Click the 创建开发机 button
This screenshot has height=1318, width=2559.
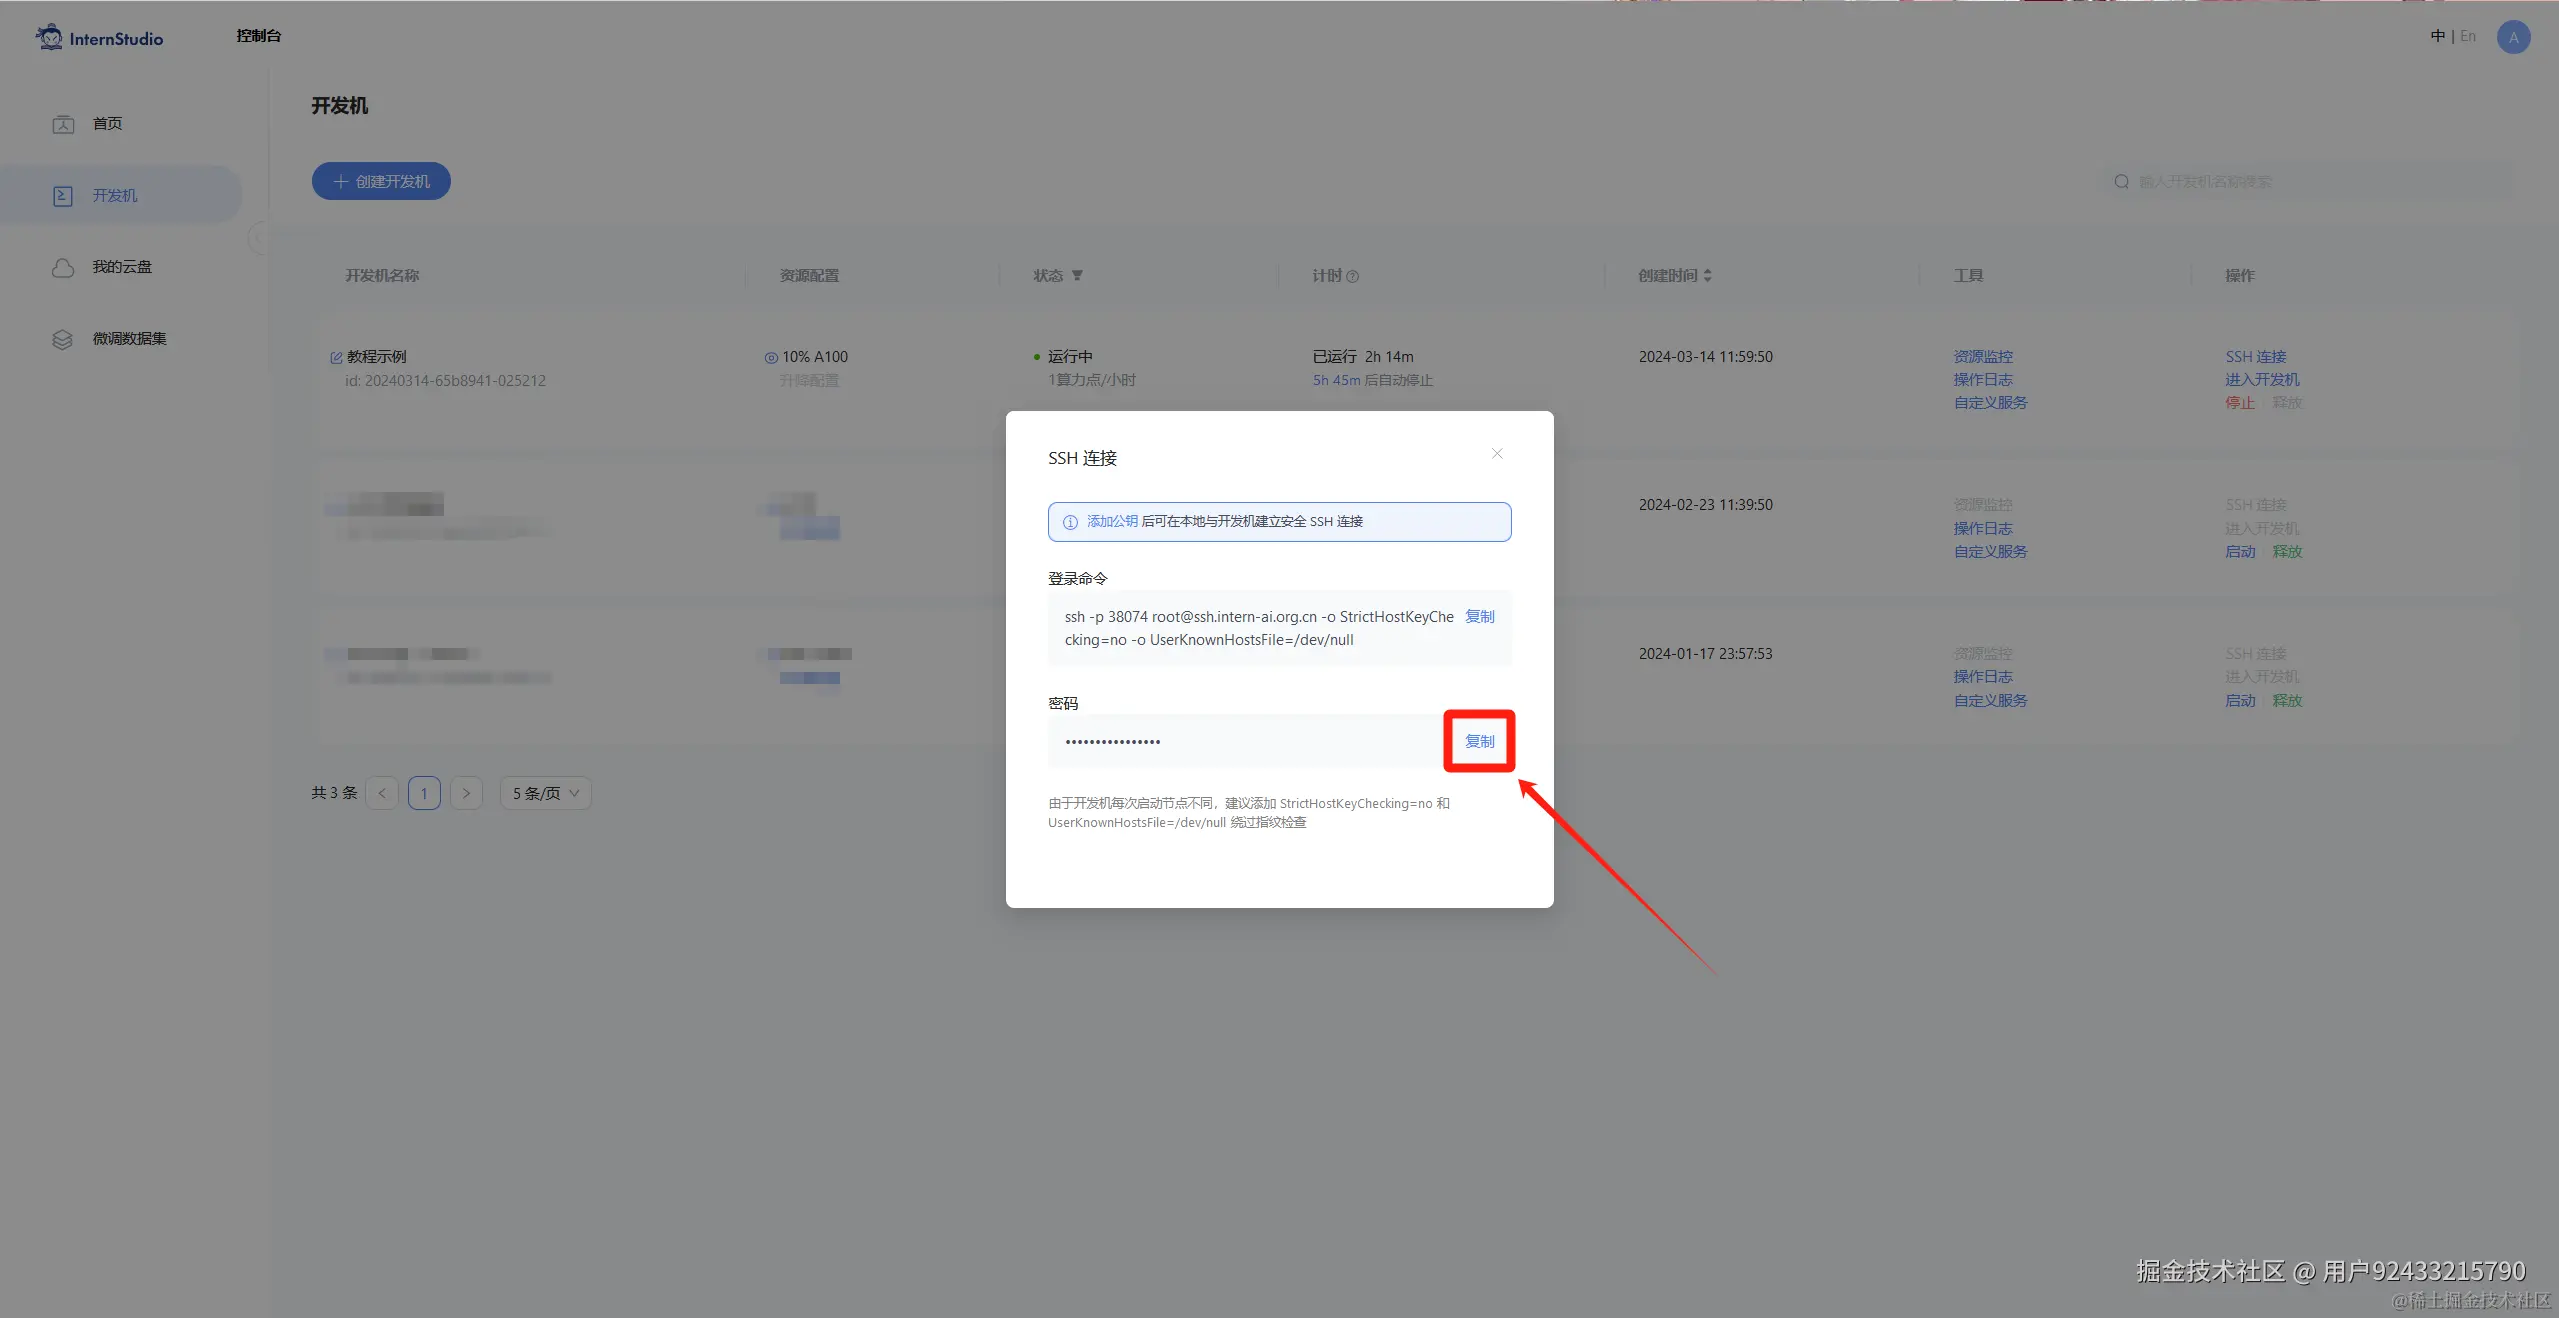381,181
